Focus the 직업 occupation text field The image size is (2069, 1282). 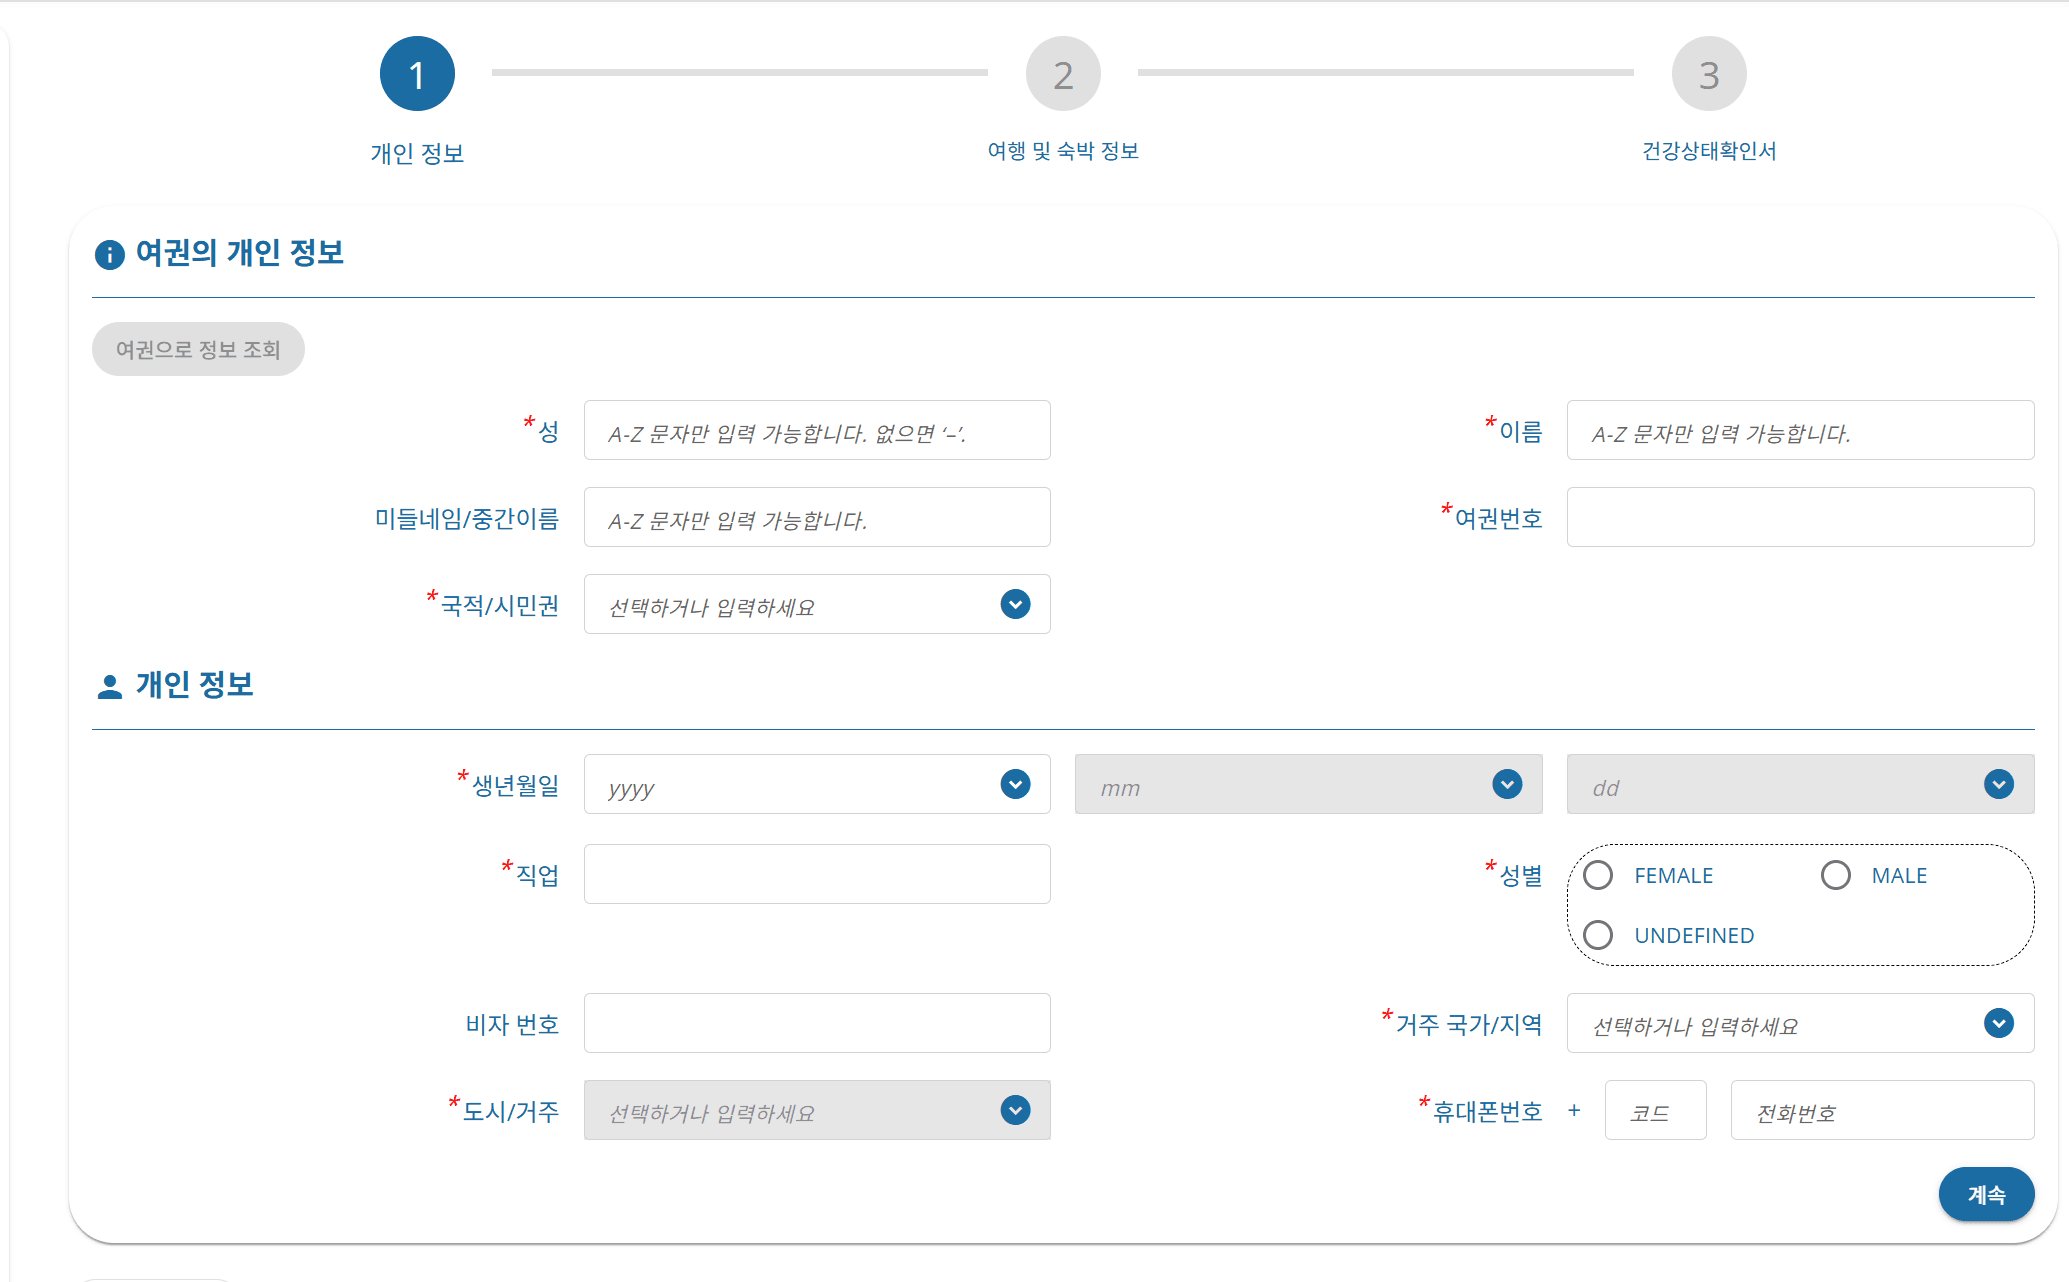(816, 875)
